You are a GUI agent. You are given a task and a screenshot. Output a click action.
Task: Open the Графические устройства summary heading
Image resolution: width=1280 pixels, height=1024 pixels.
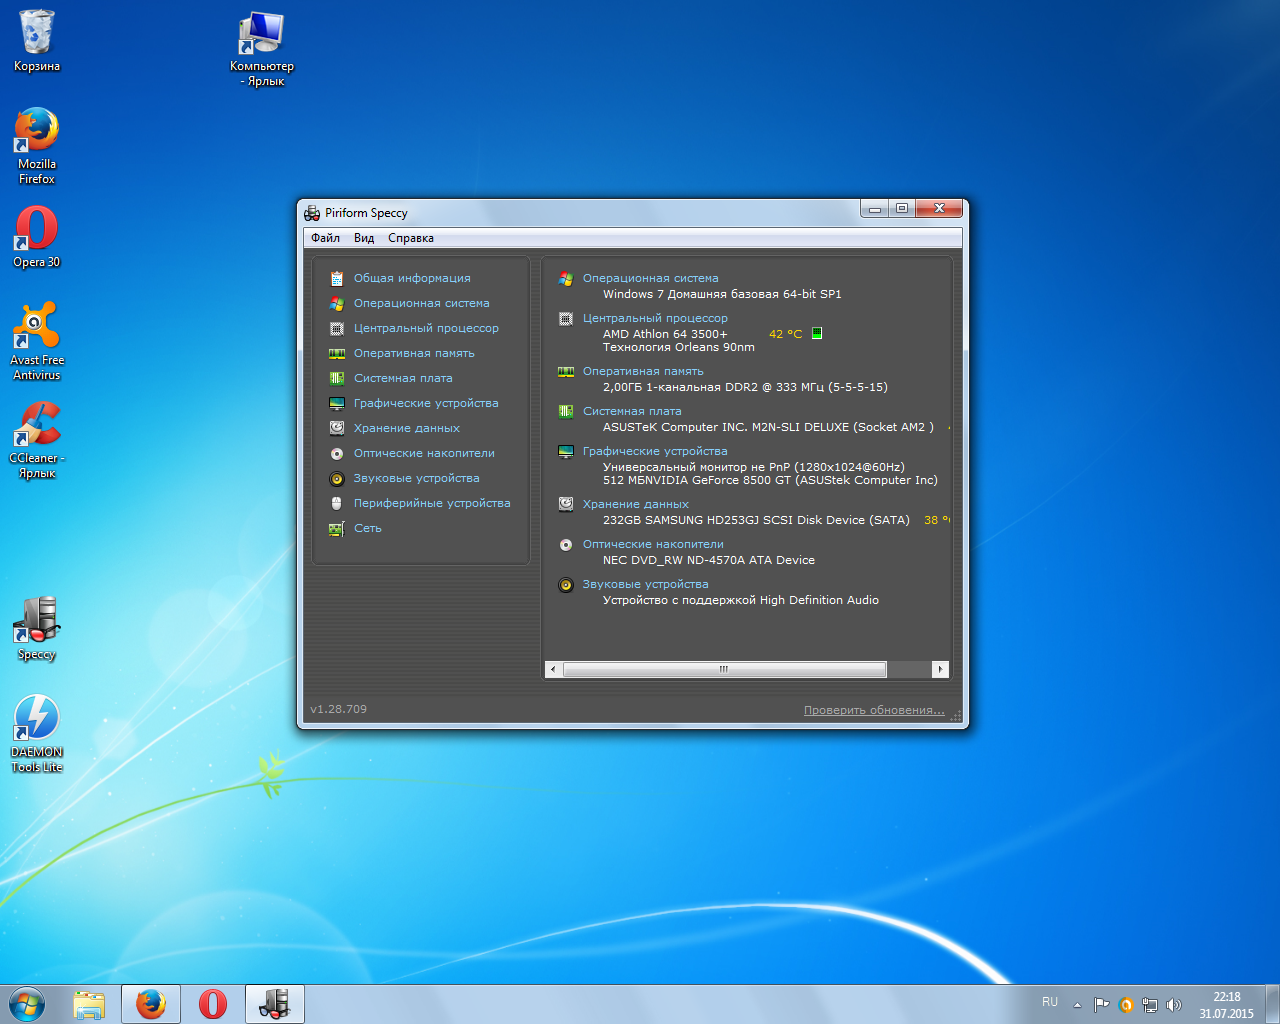pos(655,451)
